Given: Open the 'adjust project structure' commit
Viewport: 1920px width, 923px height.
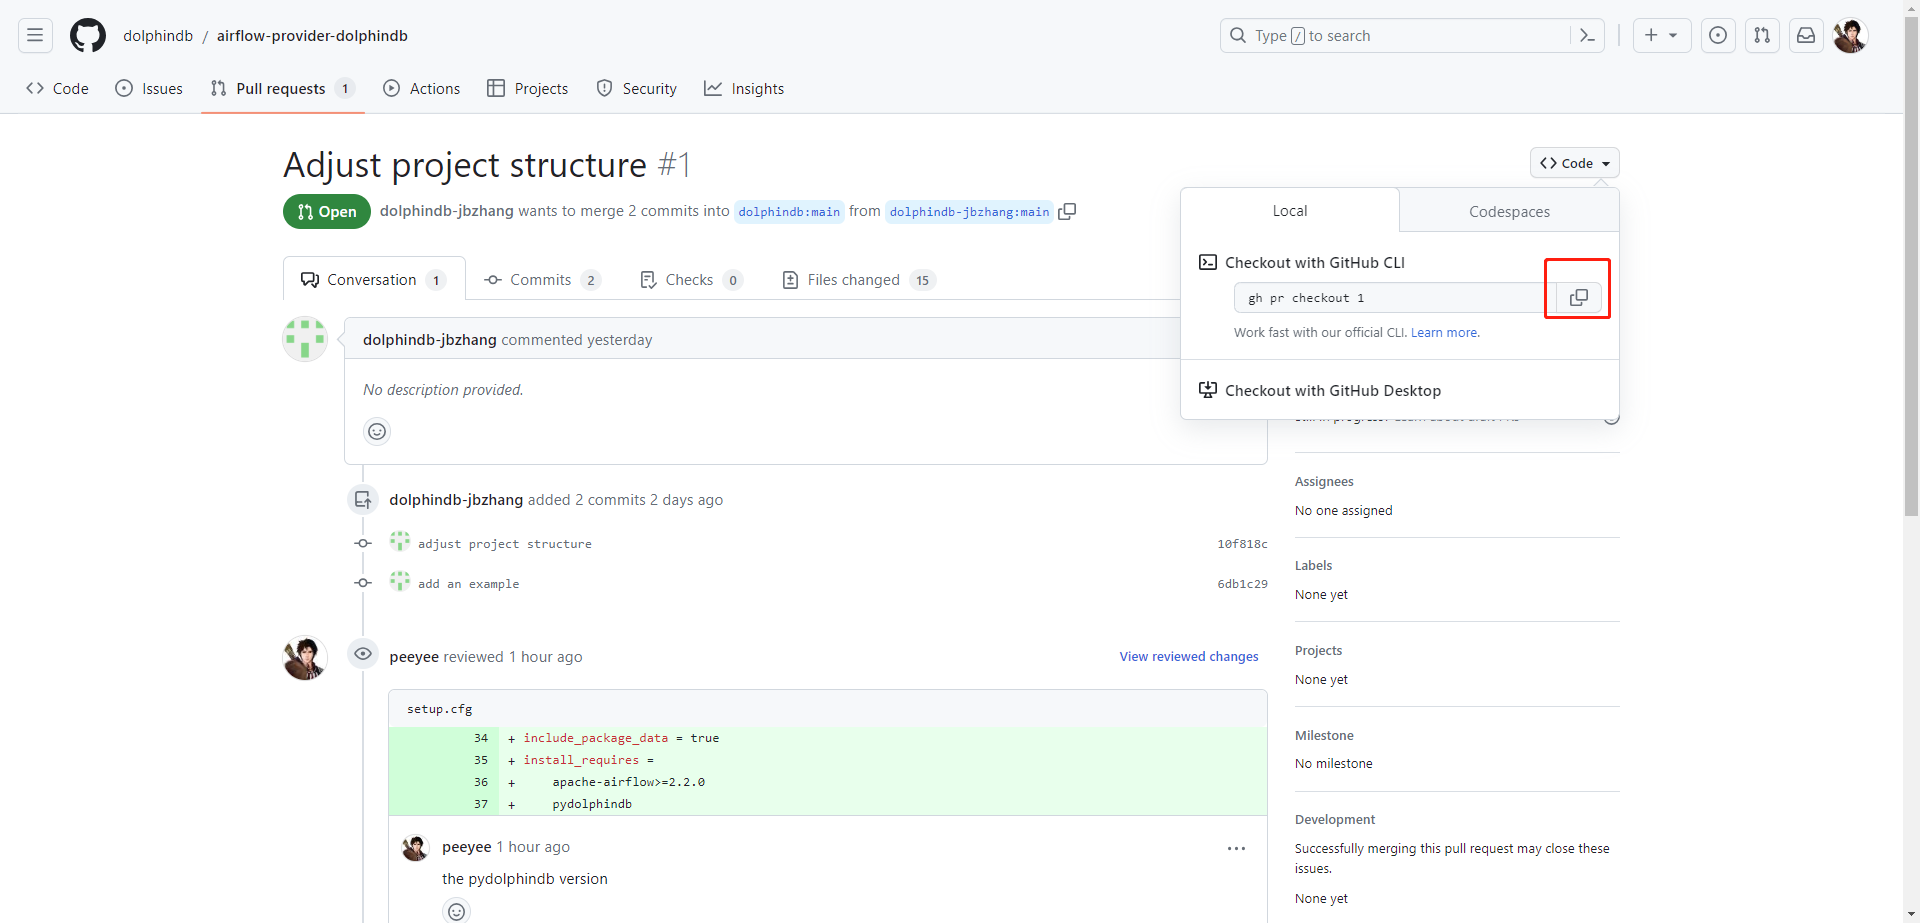Looking at the screenshot, I should (x=505, y=544).
